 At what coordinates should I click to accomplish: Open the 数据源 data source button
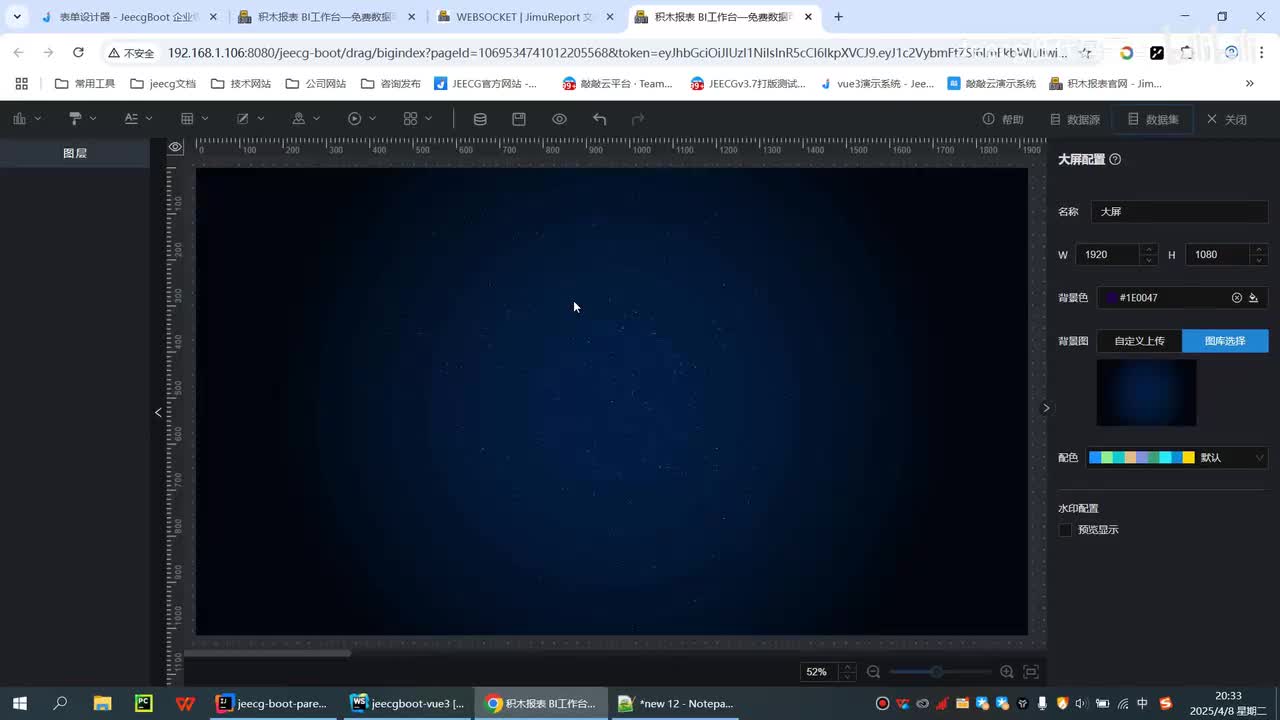[x=1075, y=119]
